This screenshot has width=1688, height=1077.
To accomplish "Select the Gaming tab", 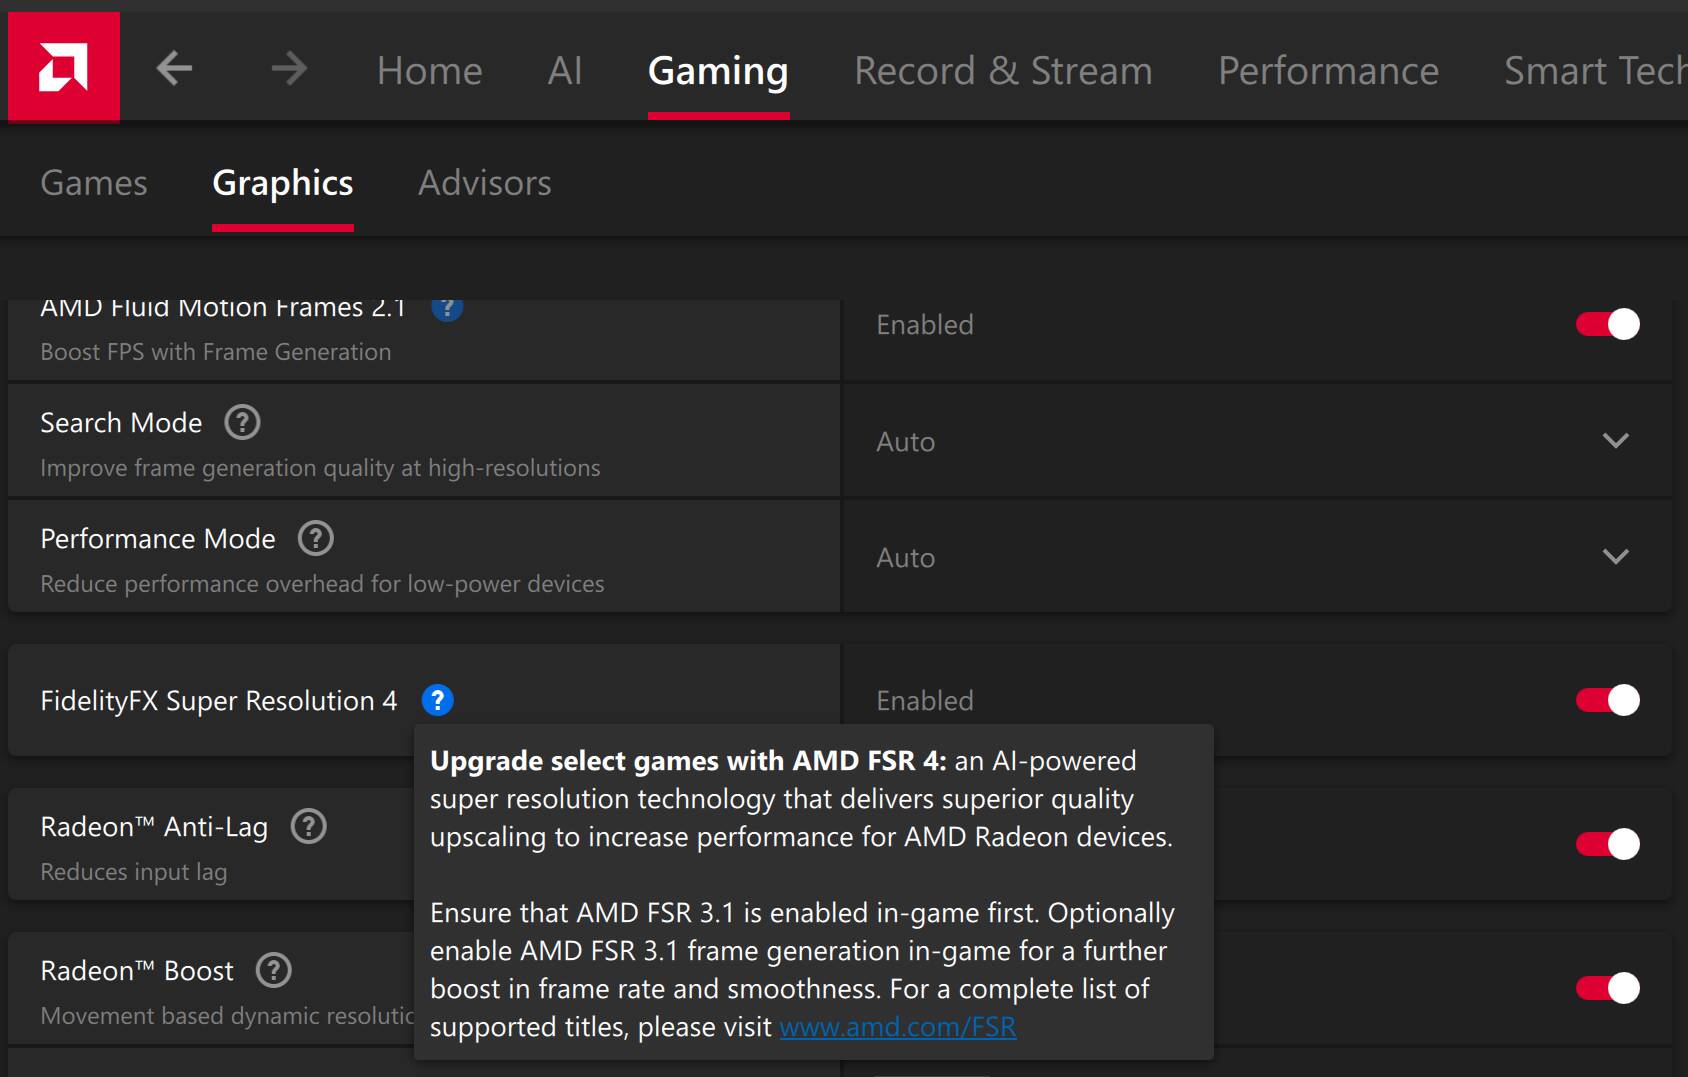I will 718,71.
